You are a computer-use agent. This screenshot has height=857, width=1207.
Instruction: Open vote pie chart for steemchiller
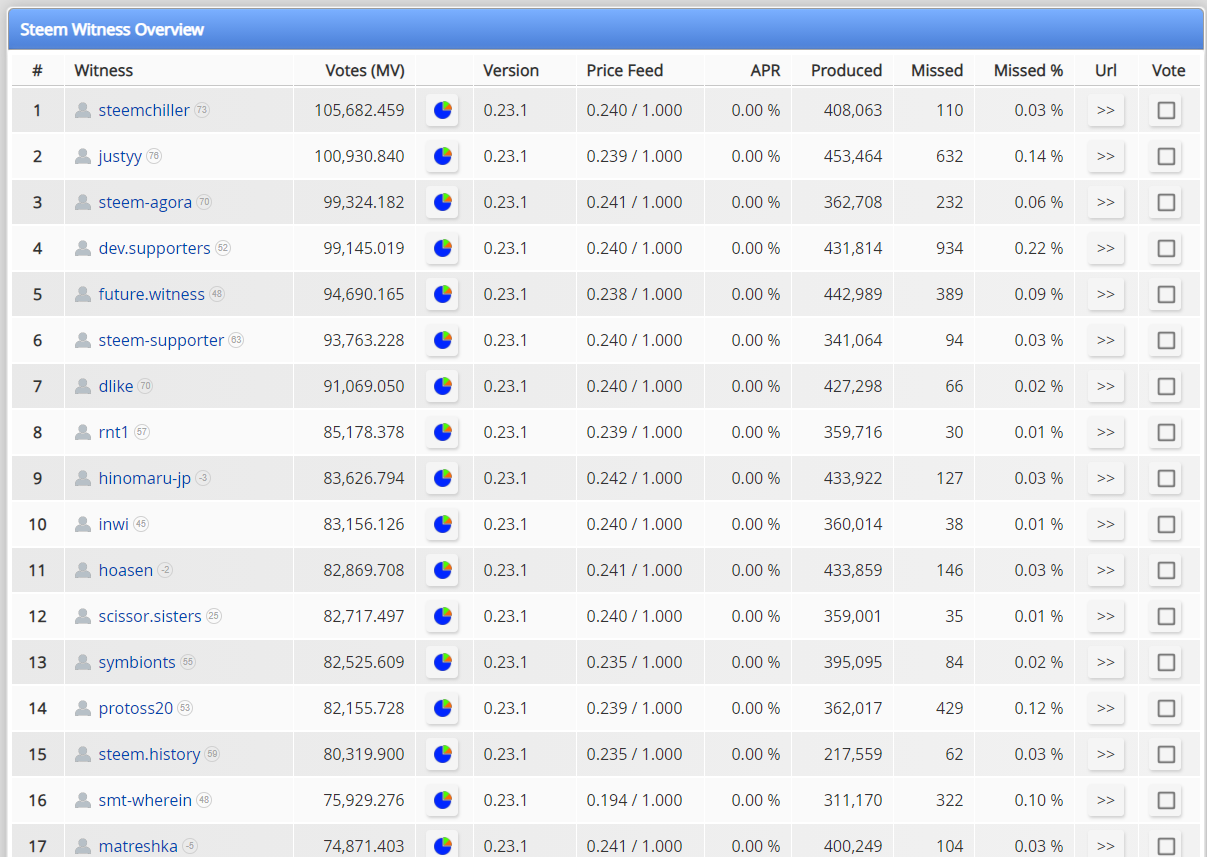(442, 110)
